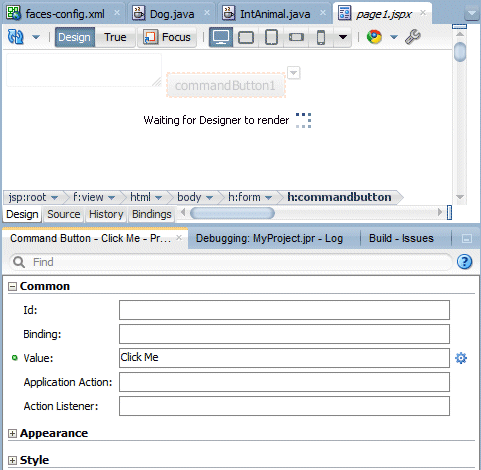Screen dimensions: 481x470
Task: Click the horizontal scrollbar thumb
Action: click(232, 213)
